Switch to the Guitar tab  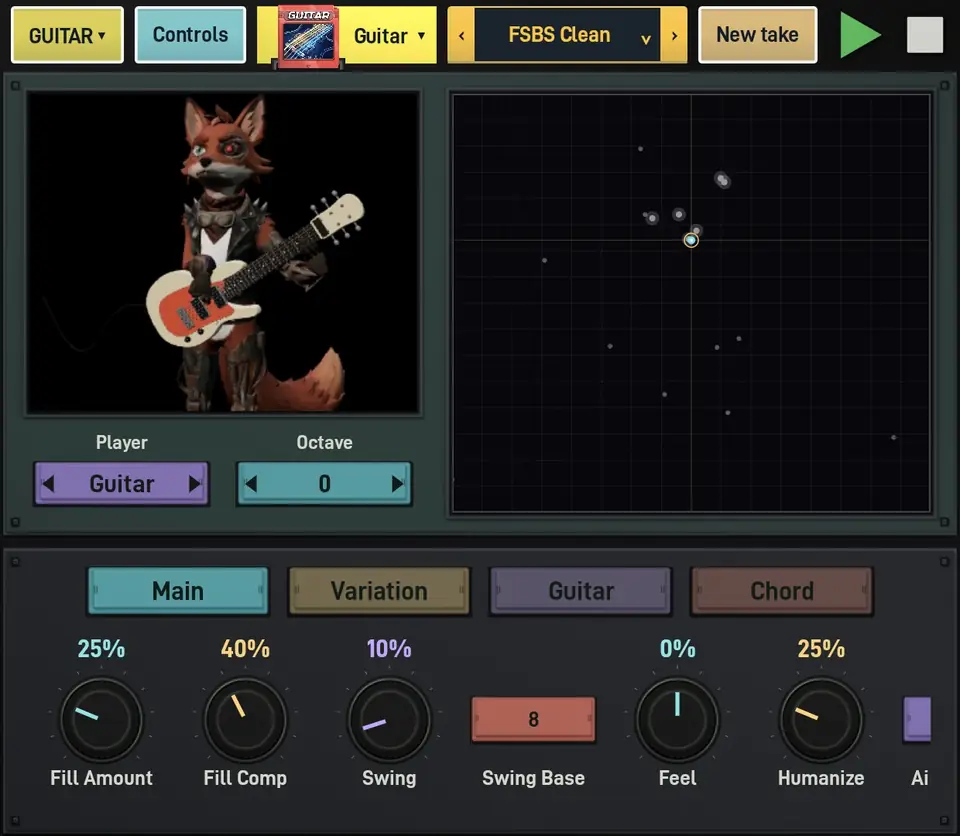coord(581,591)
